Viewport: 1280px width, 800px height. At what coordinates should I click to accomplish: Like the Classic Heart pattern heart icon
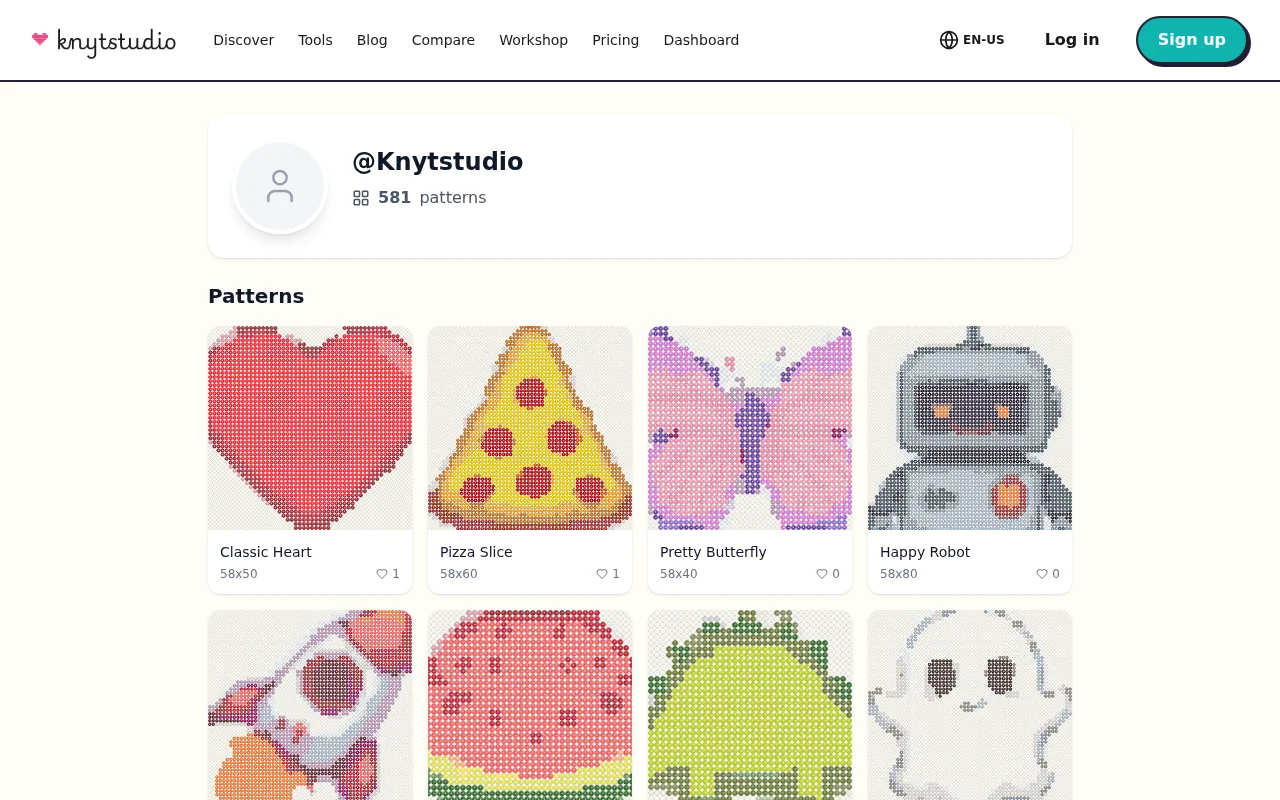click(382, 574)
